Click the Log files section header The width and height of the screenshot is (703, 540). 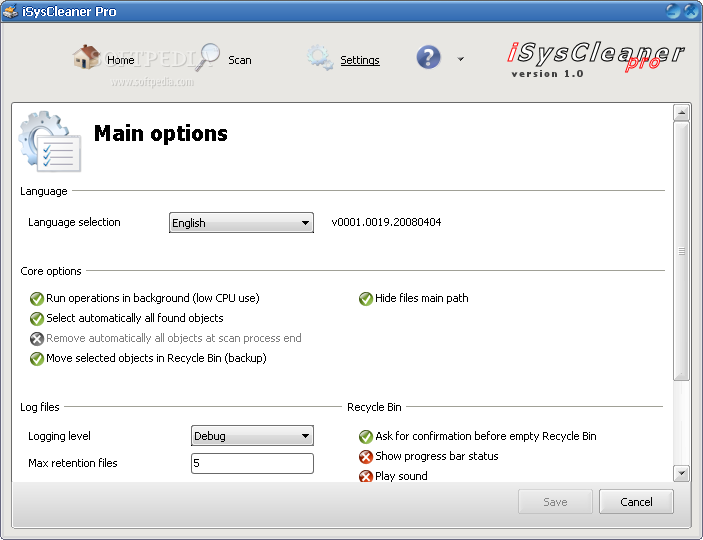coord(39,407)
